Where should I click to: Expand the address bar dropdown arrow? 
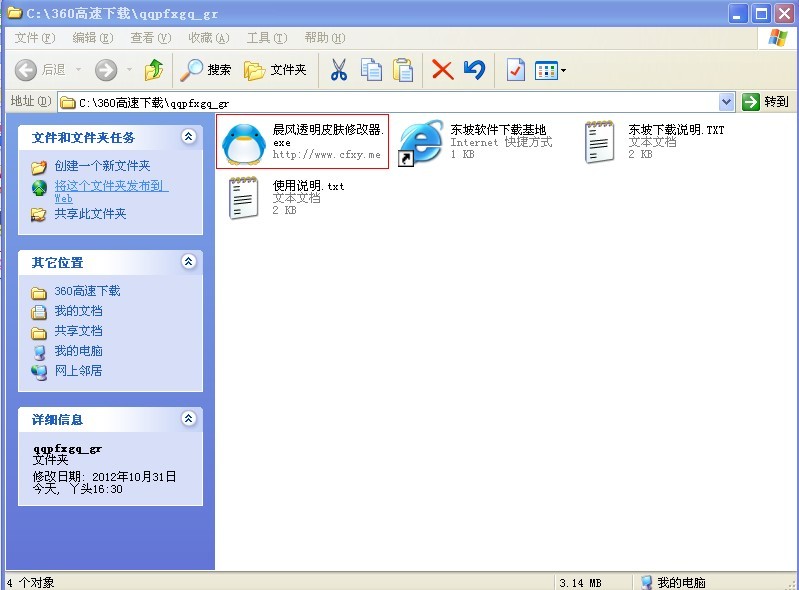[726, 102]
